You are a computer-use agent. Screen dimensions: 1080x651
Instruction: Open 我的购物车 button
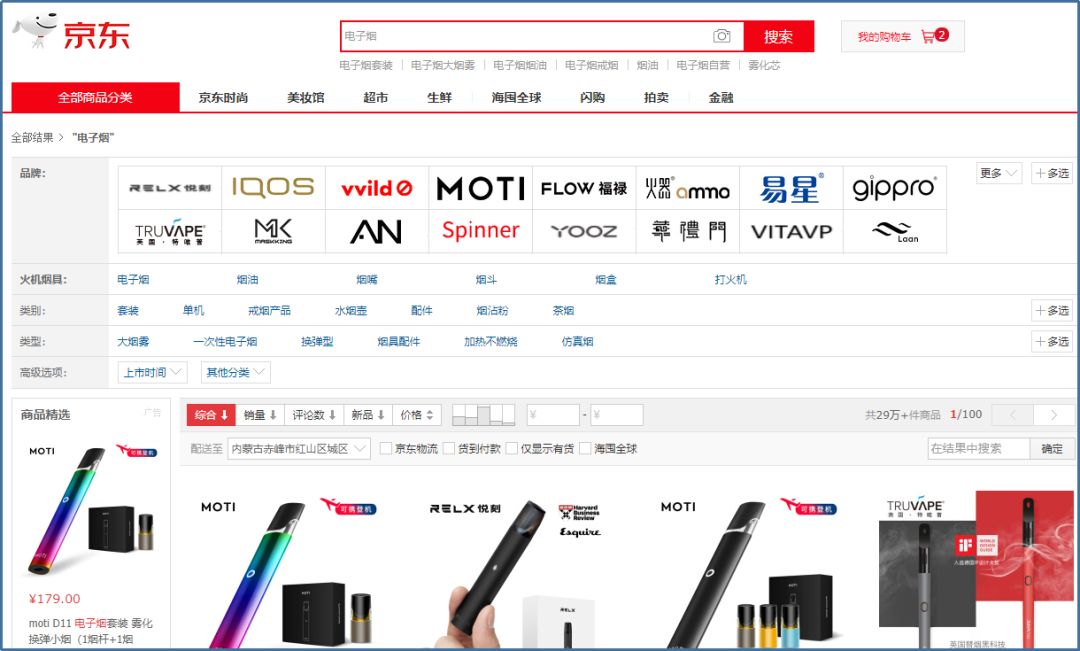(902, 37)
